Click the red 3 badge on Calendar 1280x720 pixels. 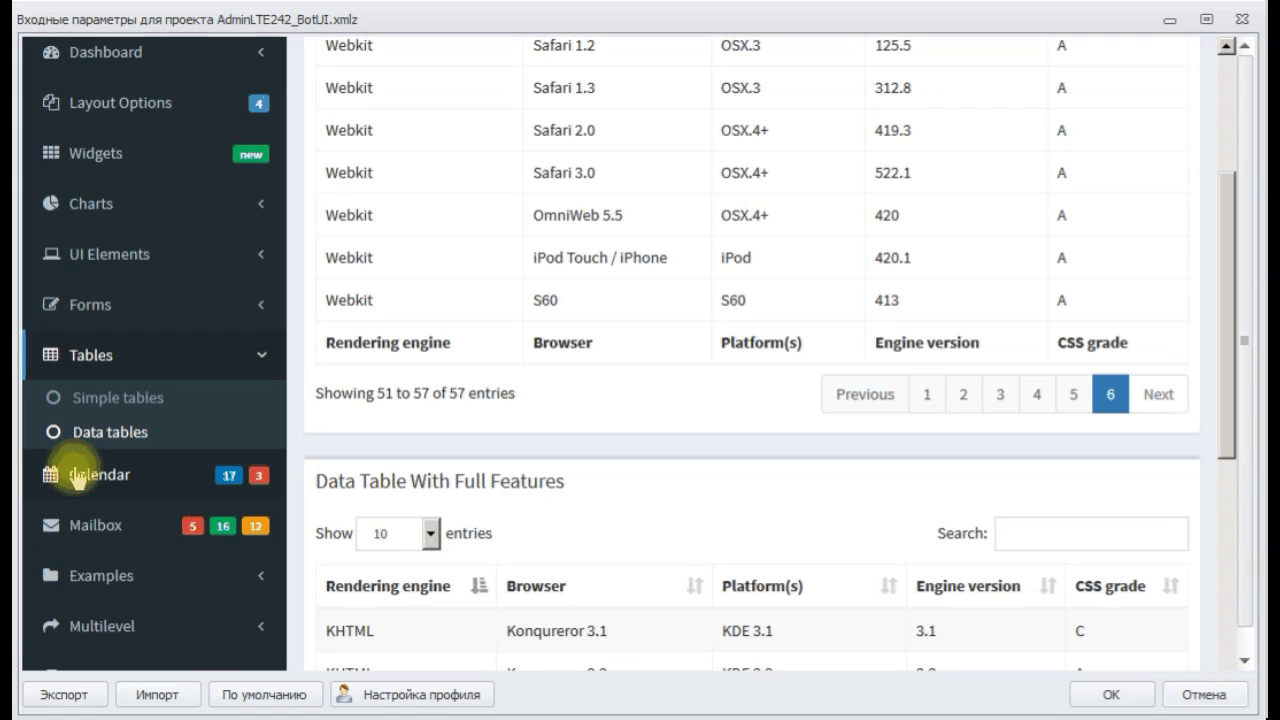pos(259,476)
